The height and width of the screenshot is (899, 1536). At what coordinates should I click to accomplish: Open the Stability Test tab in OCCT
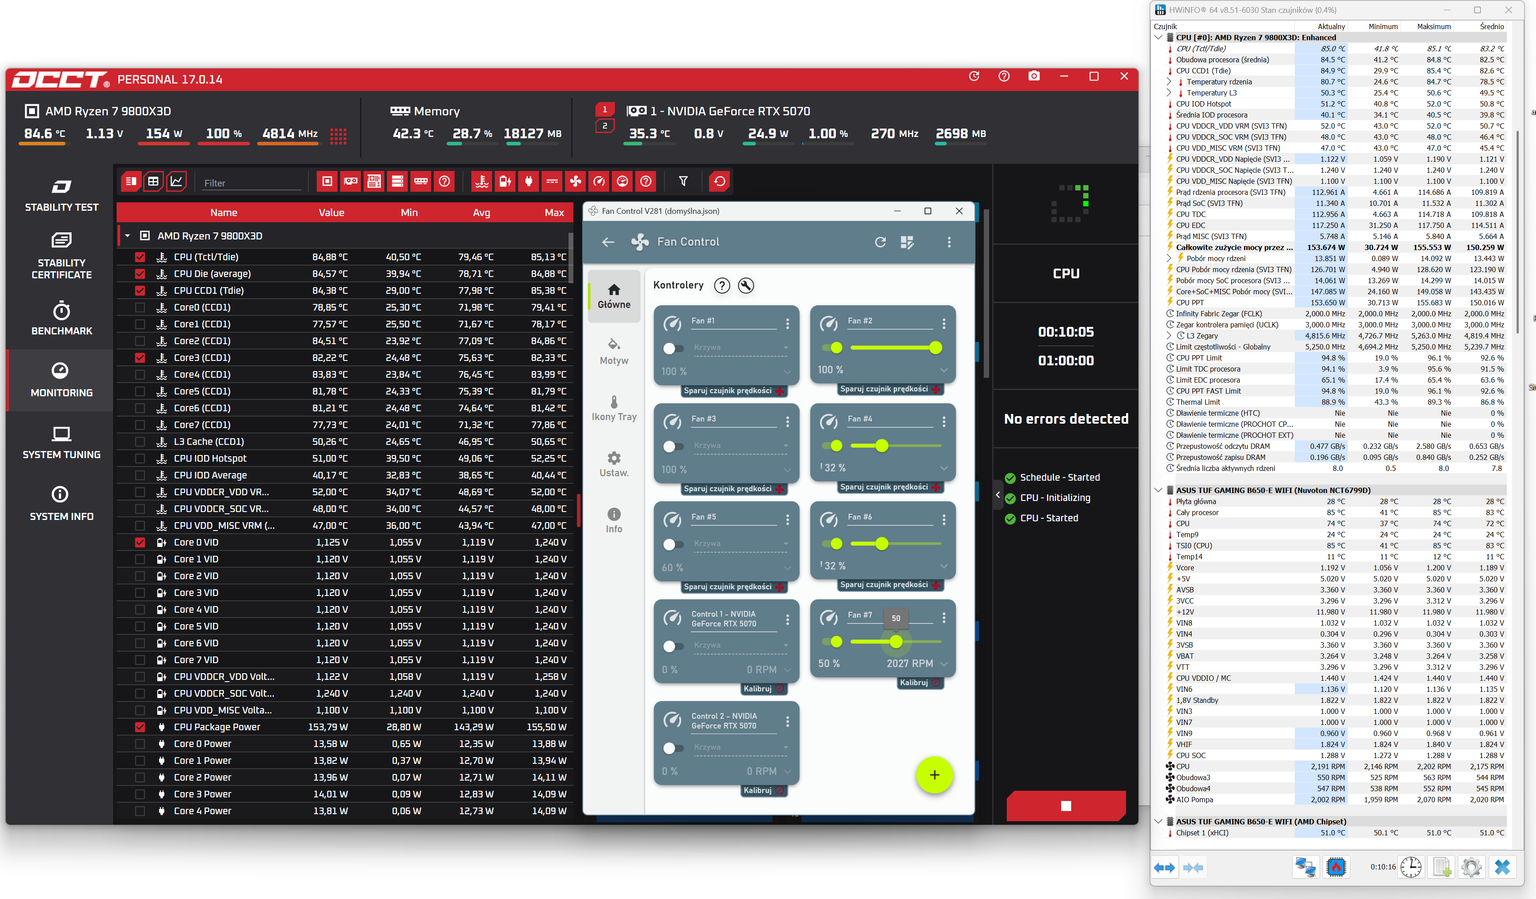click(62, 196)
